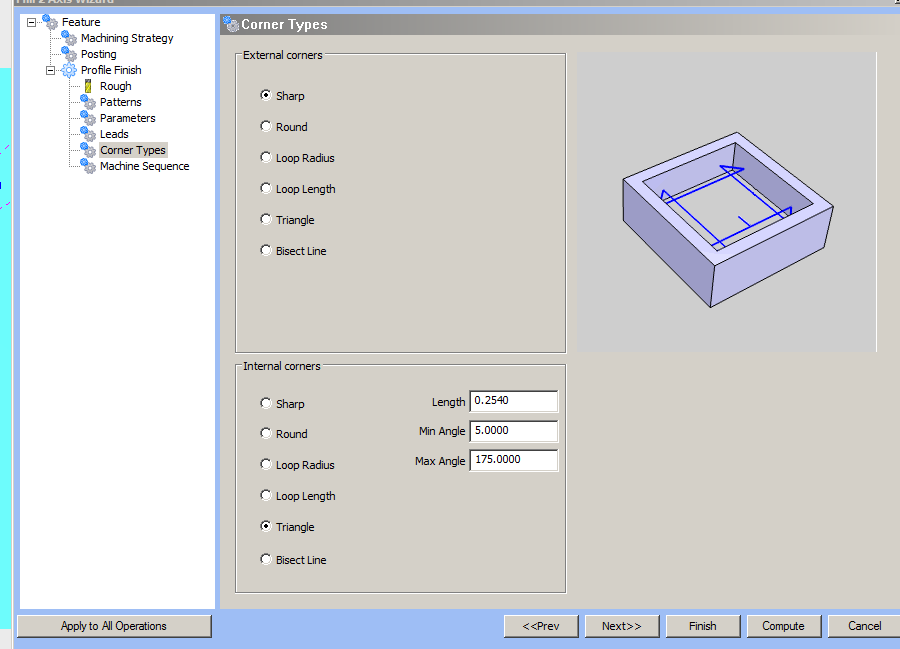The image size is (900, 649).
Task: Collapse the Feature tree node
Action: pos(31,22)
